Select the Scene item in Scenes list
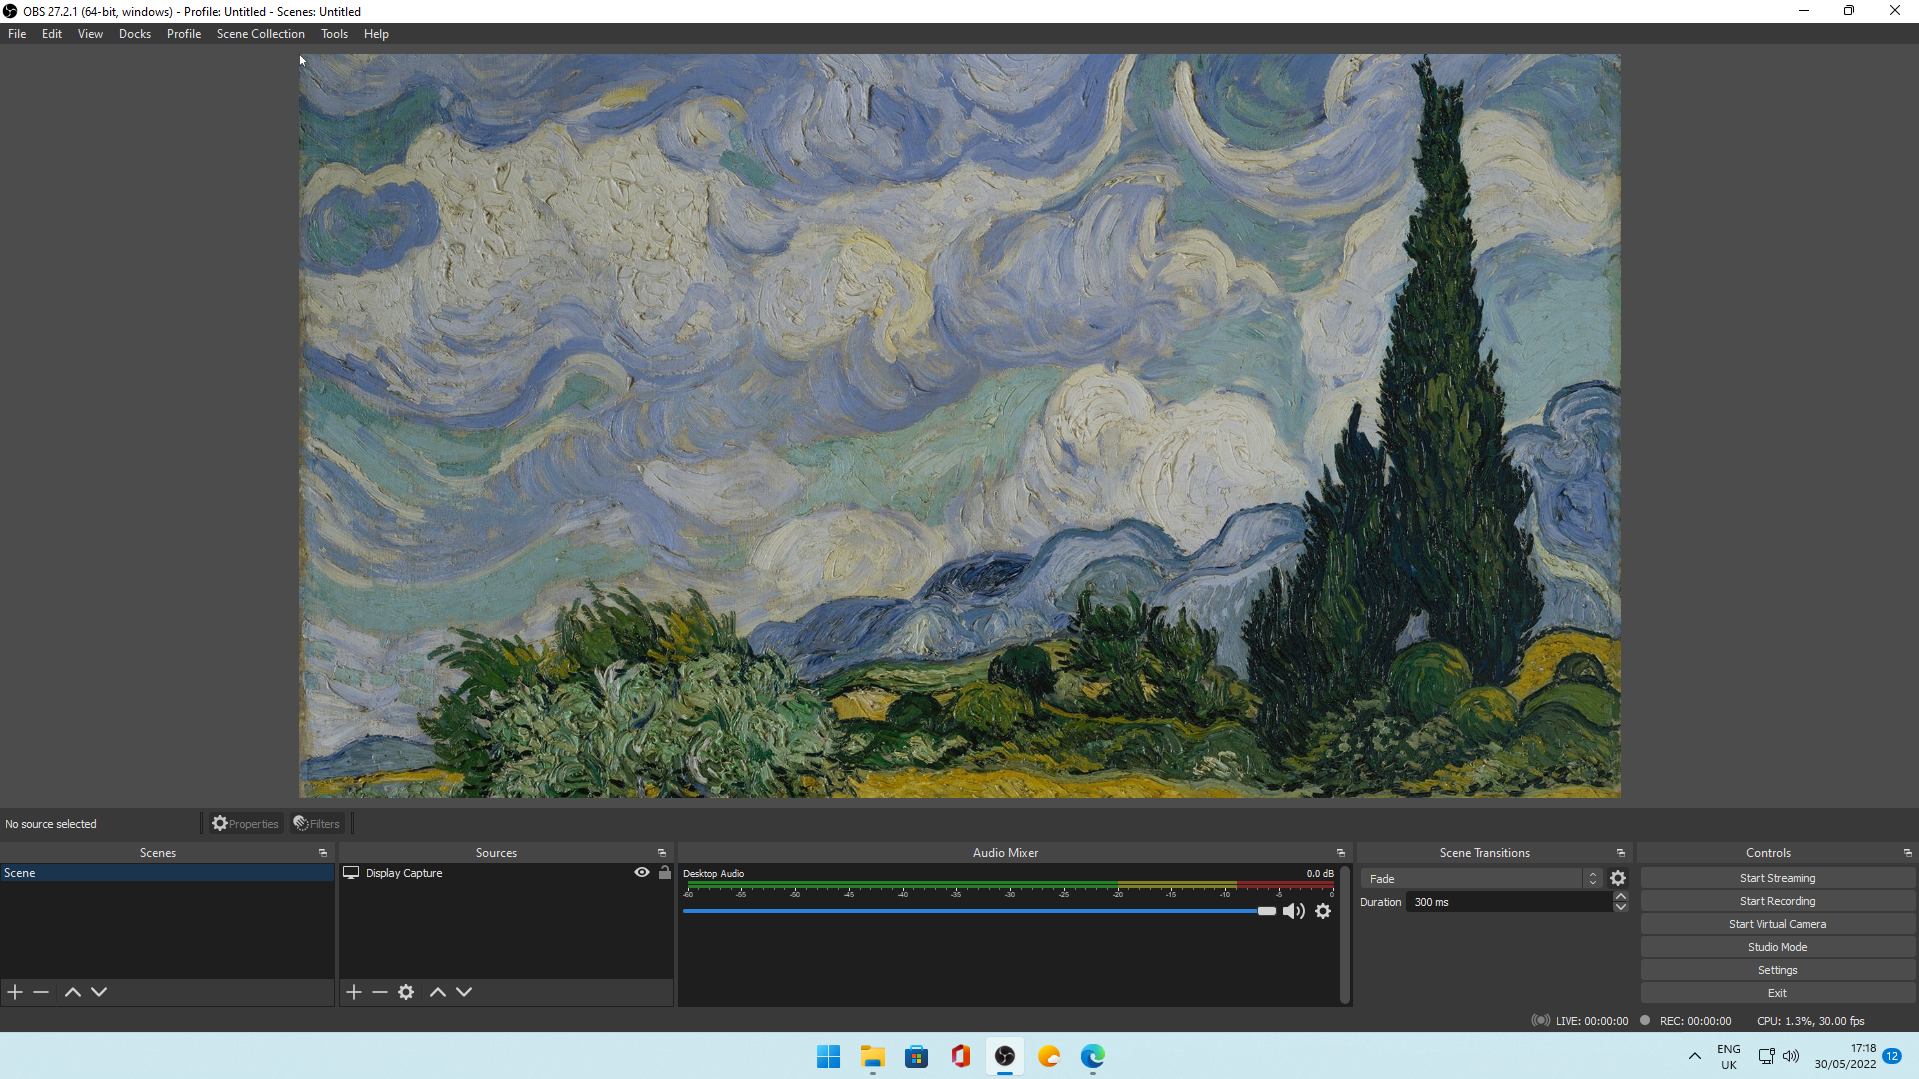This screenshot has height=1079, width=1919. (167, 873)
